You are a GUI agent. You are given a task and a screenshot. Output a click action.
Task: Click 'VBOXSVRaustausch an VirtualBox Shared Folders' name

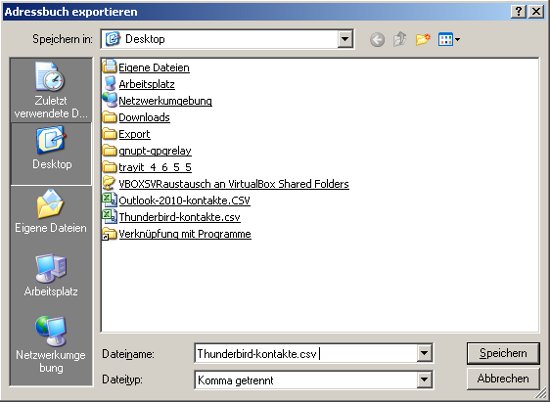click(x=234, y=184)
